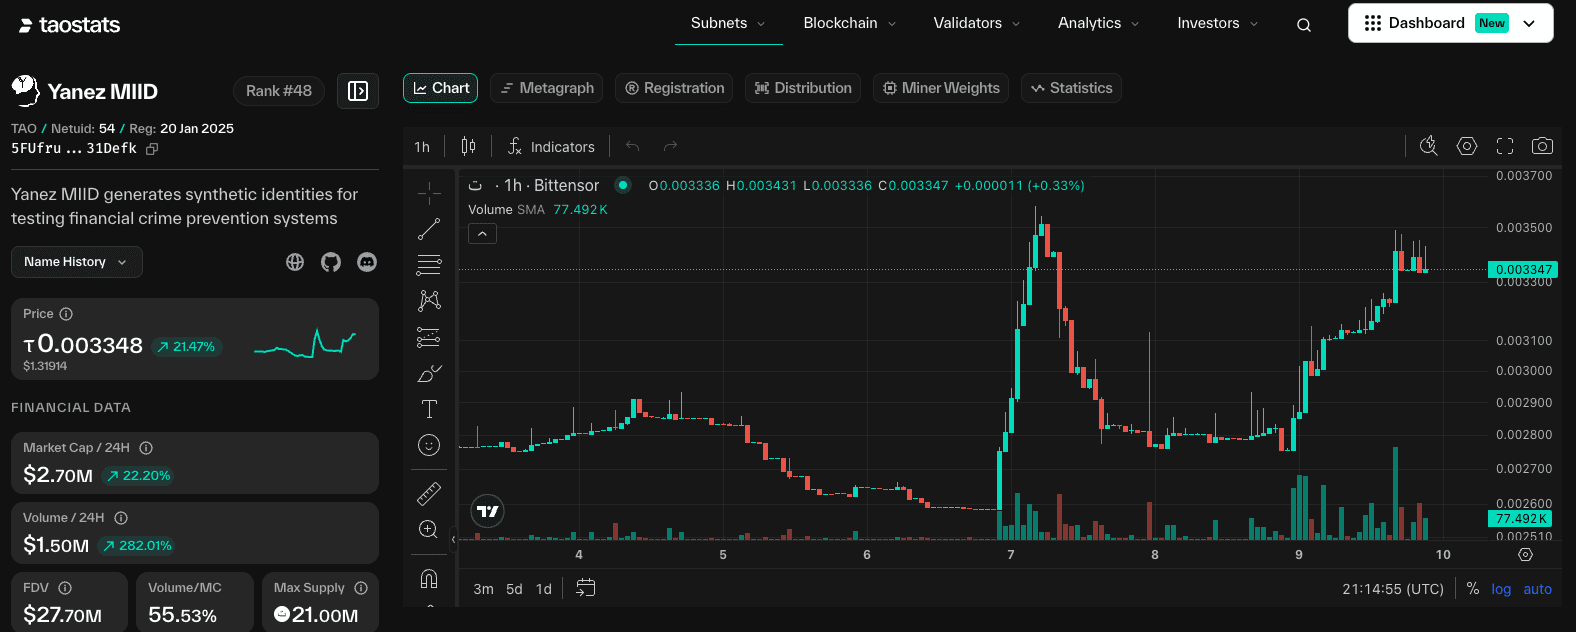
Task: Copy the 5FUfru...31Defk wallet address
Action: (152, 149)
